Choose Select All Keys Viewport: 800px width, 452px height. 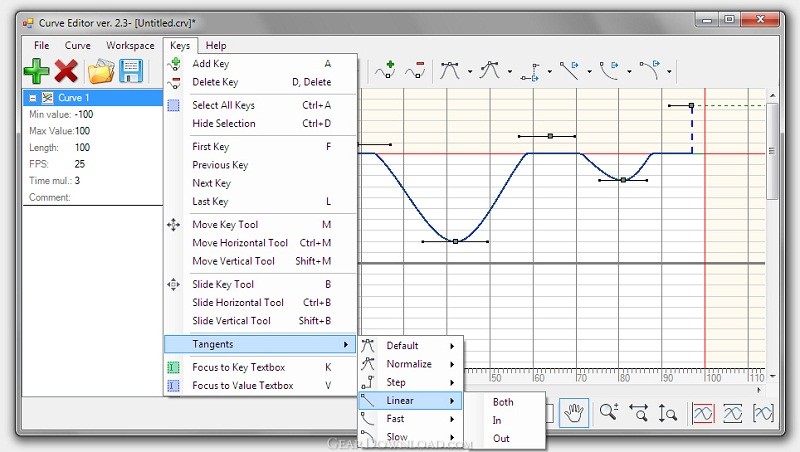coord(260,105)
